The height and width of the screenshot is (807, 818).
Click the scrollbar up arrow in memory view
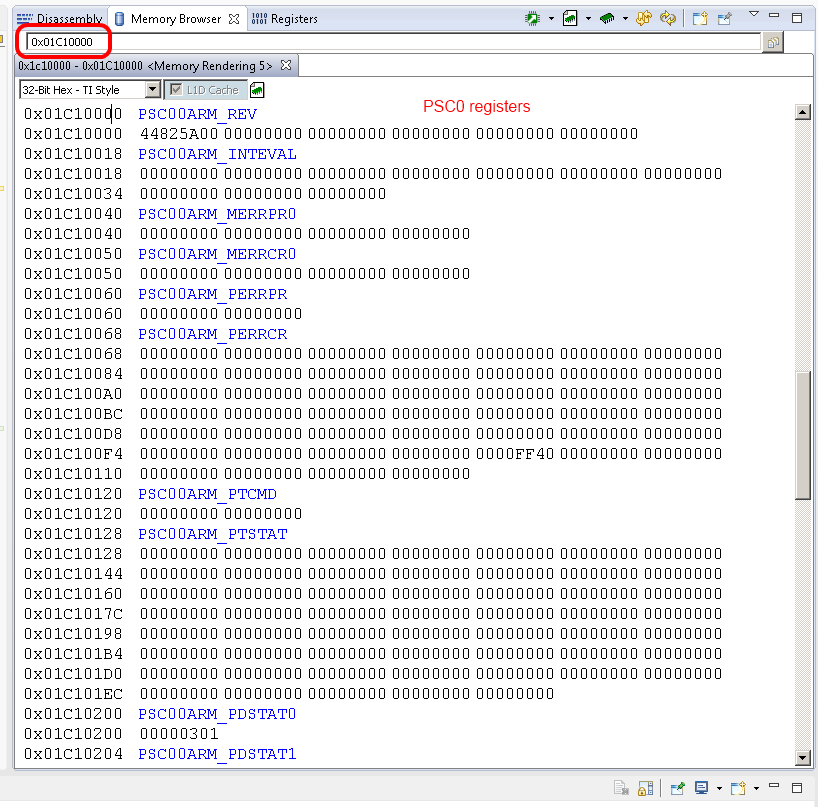click(x=802, y=112)
